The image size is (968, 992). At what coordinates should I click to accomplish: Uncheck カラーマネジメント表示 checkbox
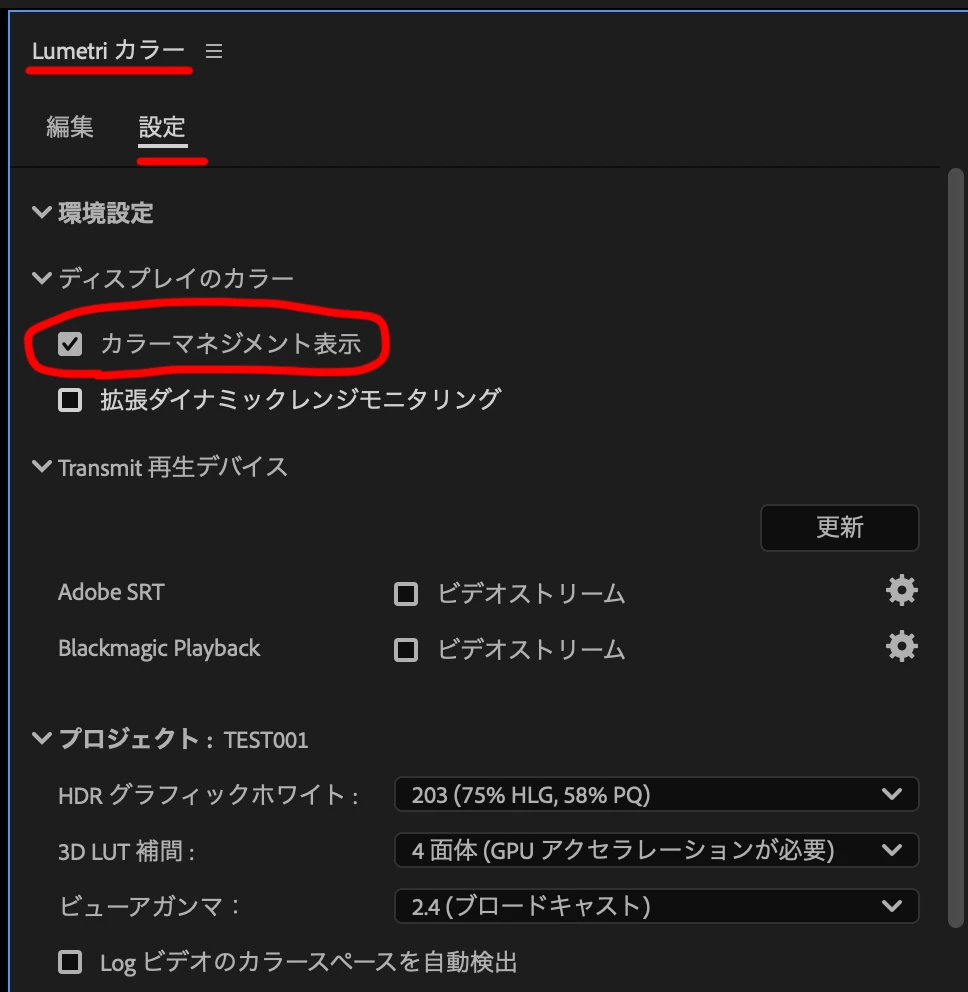tap(70, 344)
